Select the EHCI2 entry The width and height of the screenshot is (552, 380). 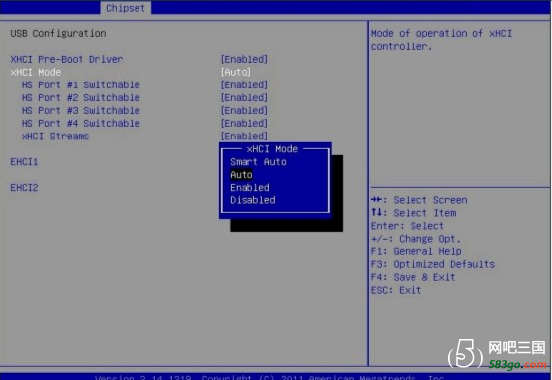(x=24, y=187)
